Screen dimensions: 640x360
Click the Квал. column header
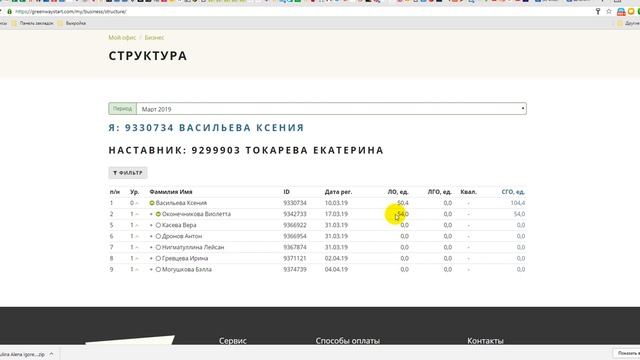[469, 191]
